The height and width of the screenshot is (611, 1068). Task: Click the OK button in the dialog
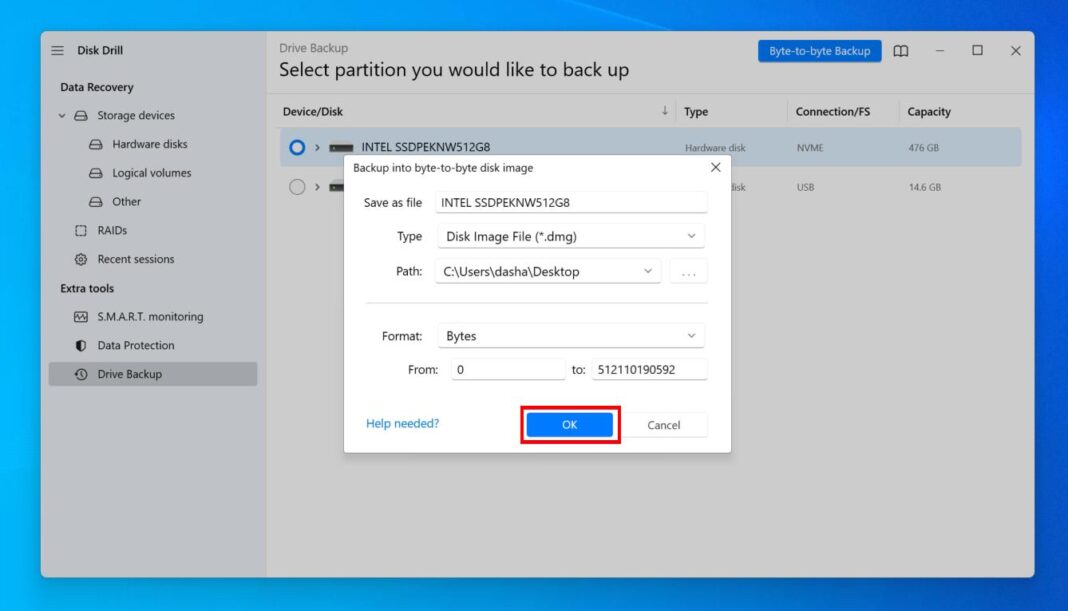click(x=568, y=424)
